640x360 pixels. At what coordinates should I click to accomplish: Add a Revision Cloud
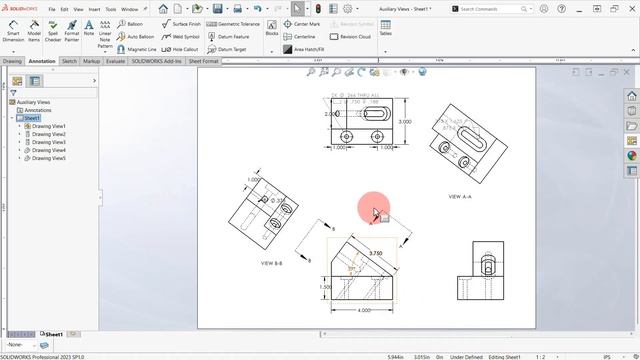[x=350, y=37]
